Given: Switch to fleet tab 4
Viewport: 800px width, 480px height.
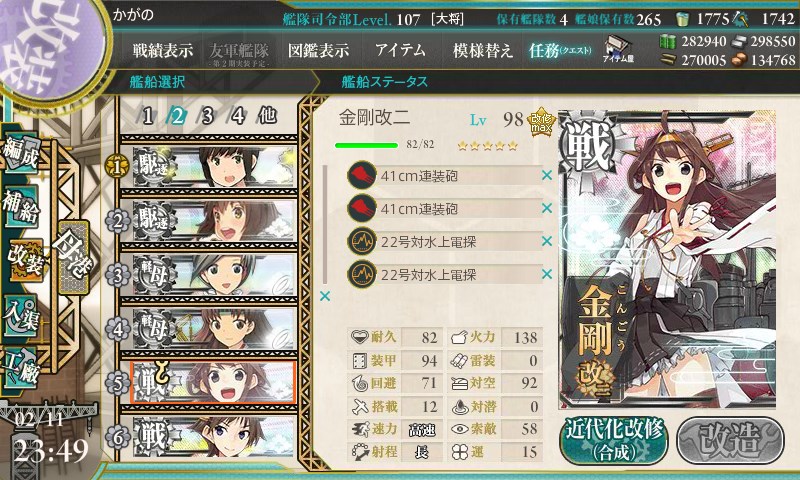Looking at the screenshot, I should (238, 116).
